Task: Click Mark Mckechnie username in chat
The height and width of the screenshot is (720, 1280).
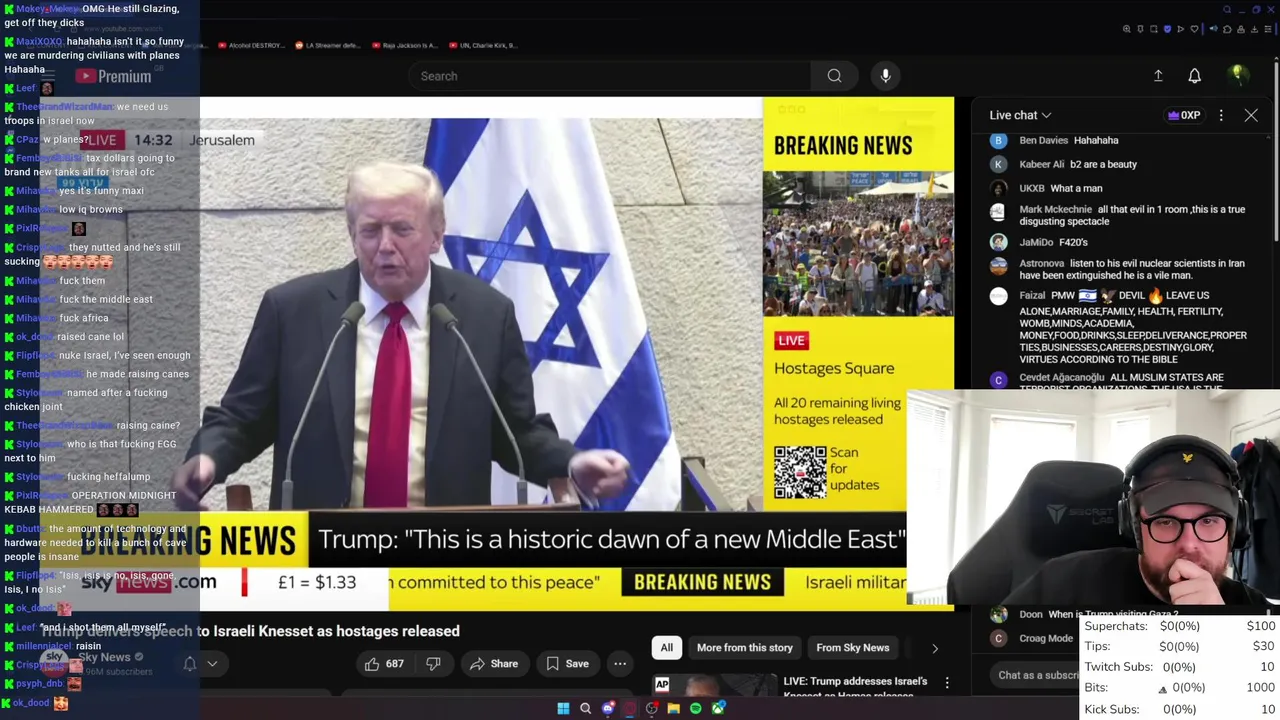Action: coord(1056,209)
